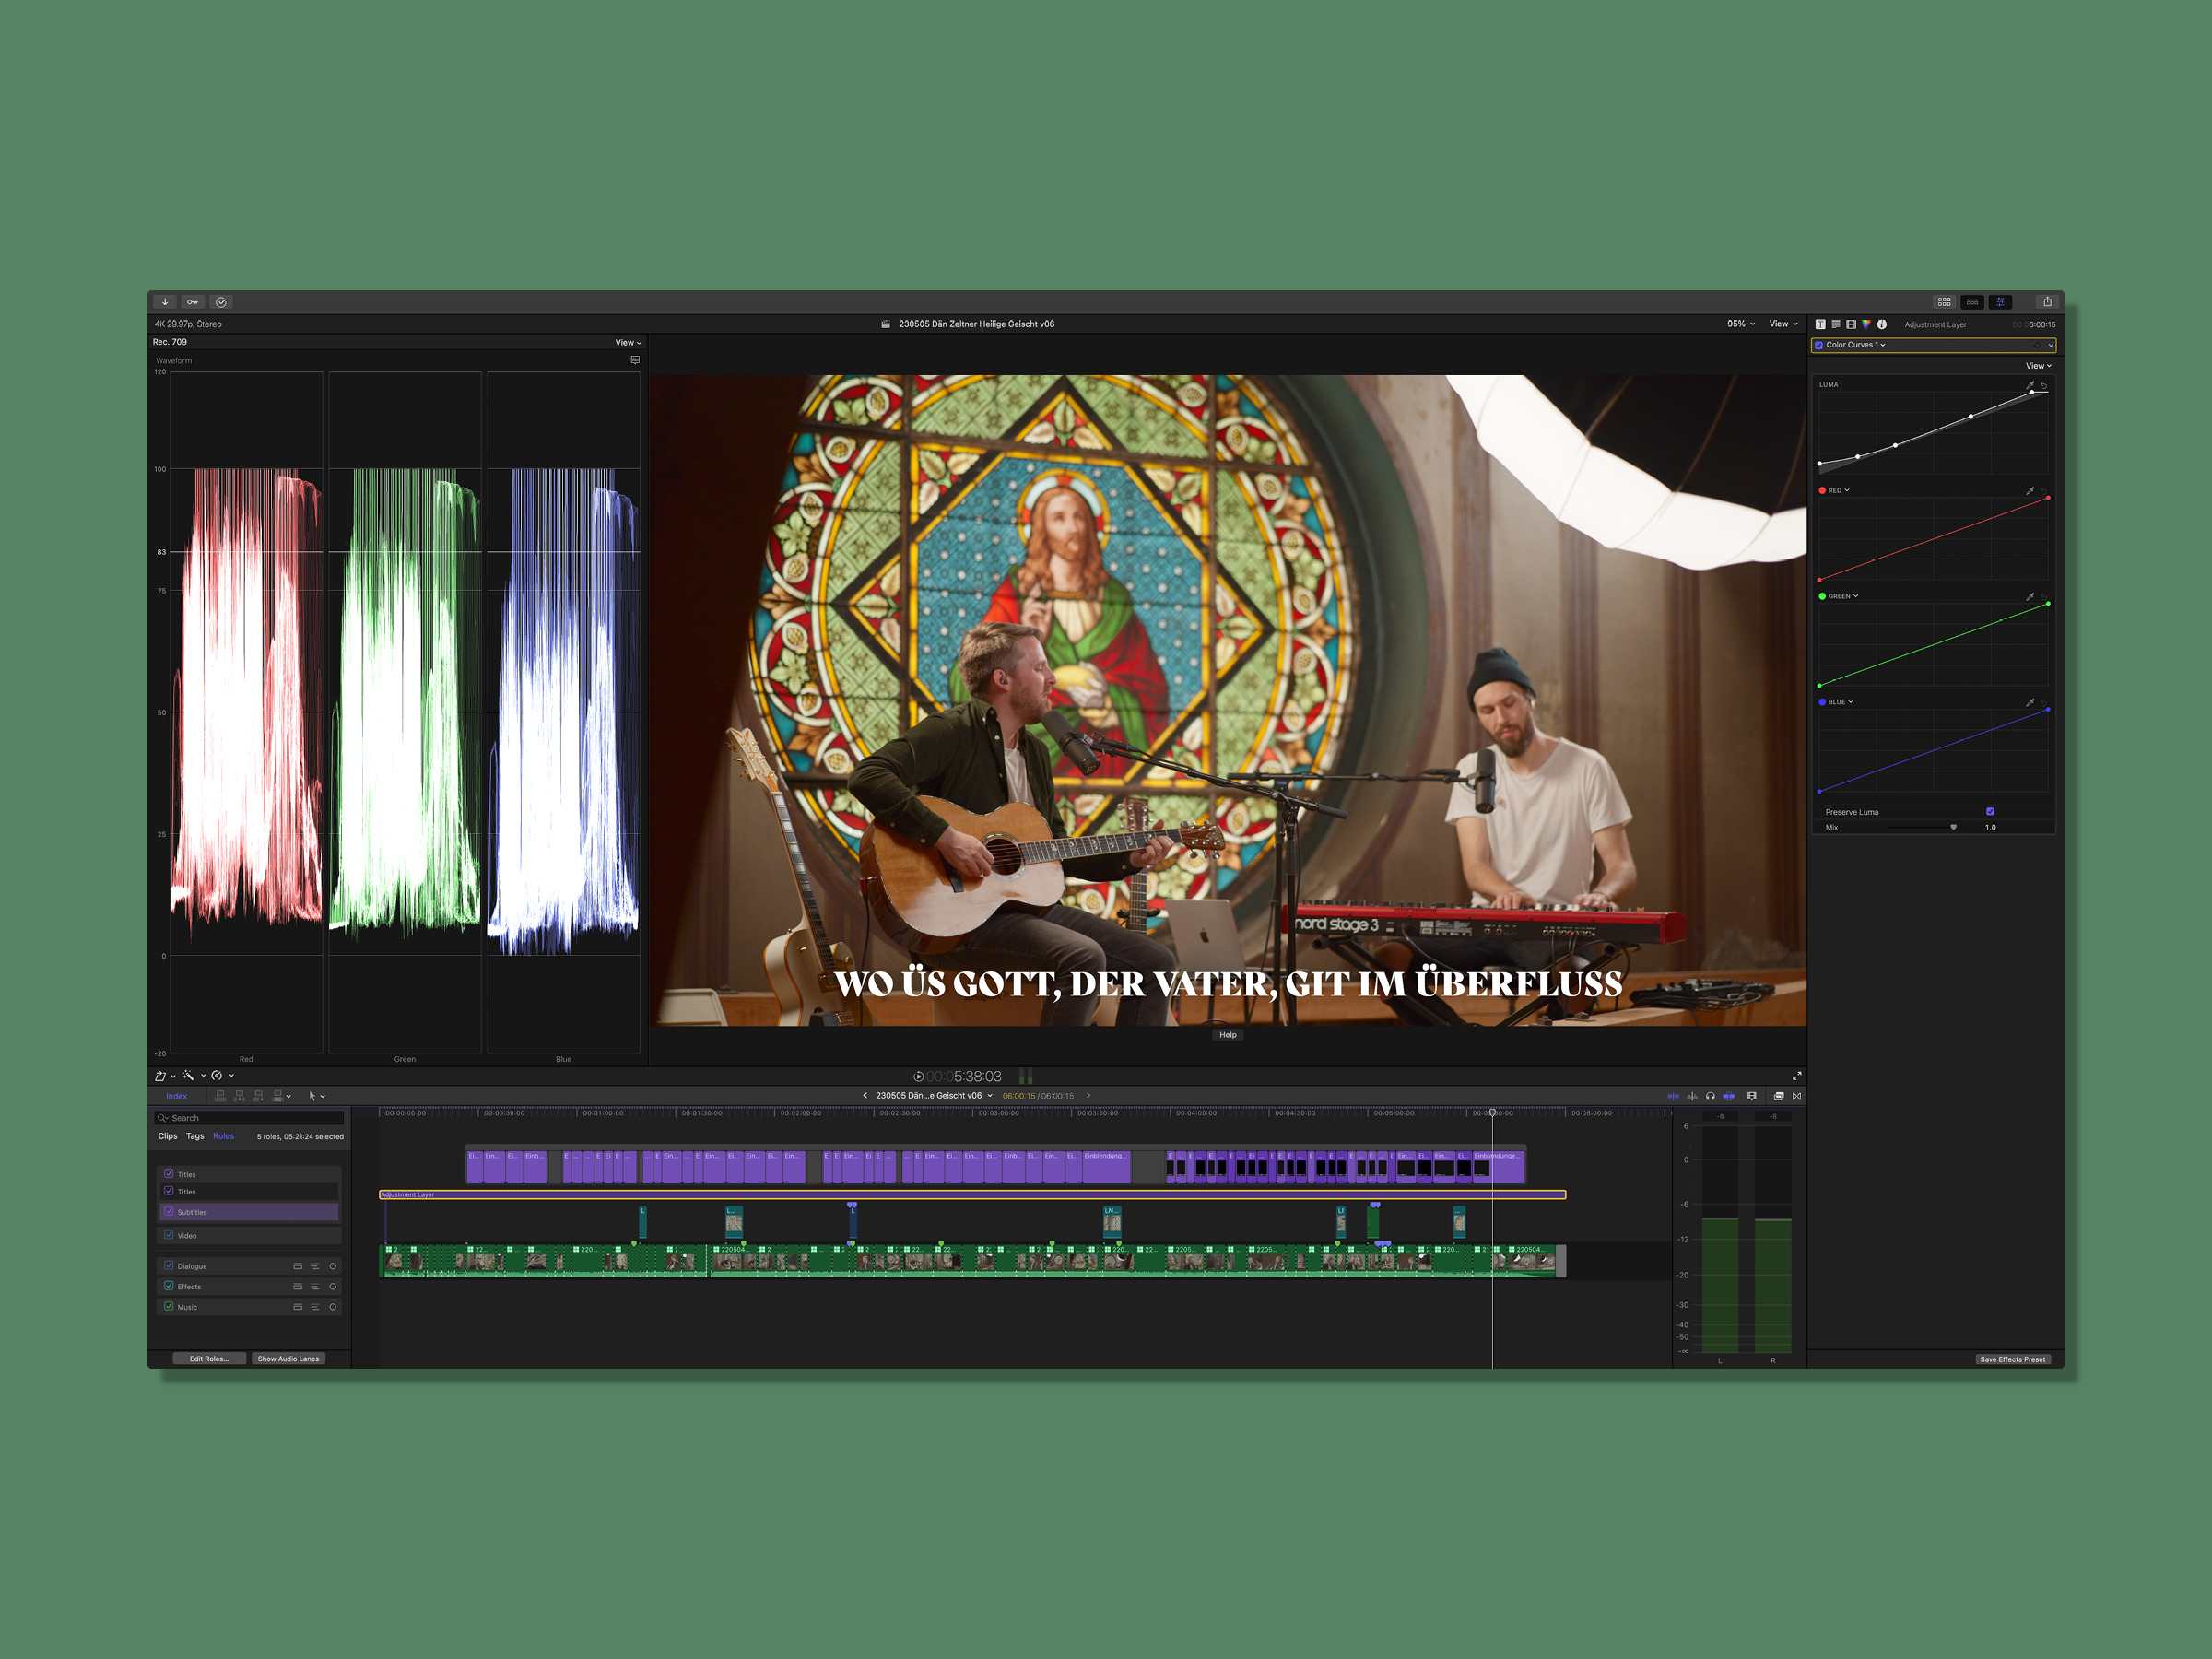
Task: Open the color inspector View dropdown
Action: tap(2038, 366)
